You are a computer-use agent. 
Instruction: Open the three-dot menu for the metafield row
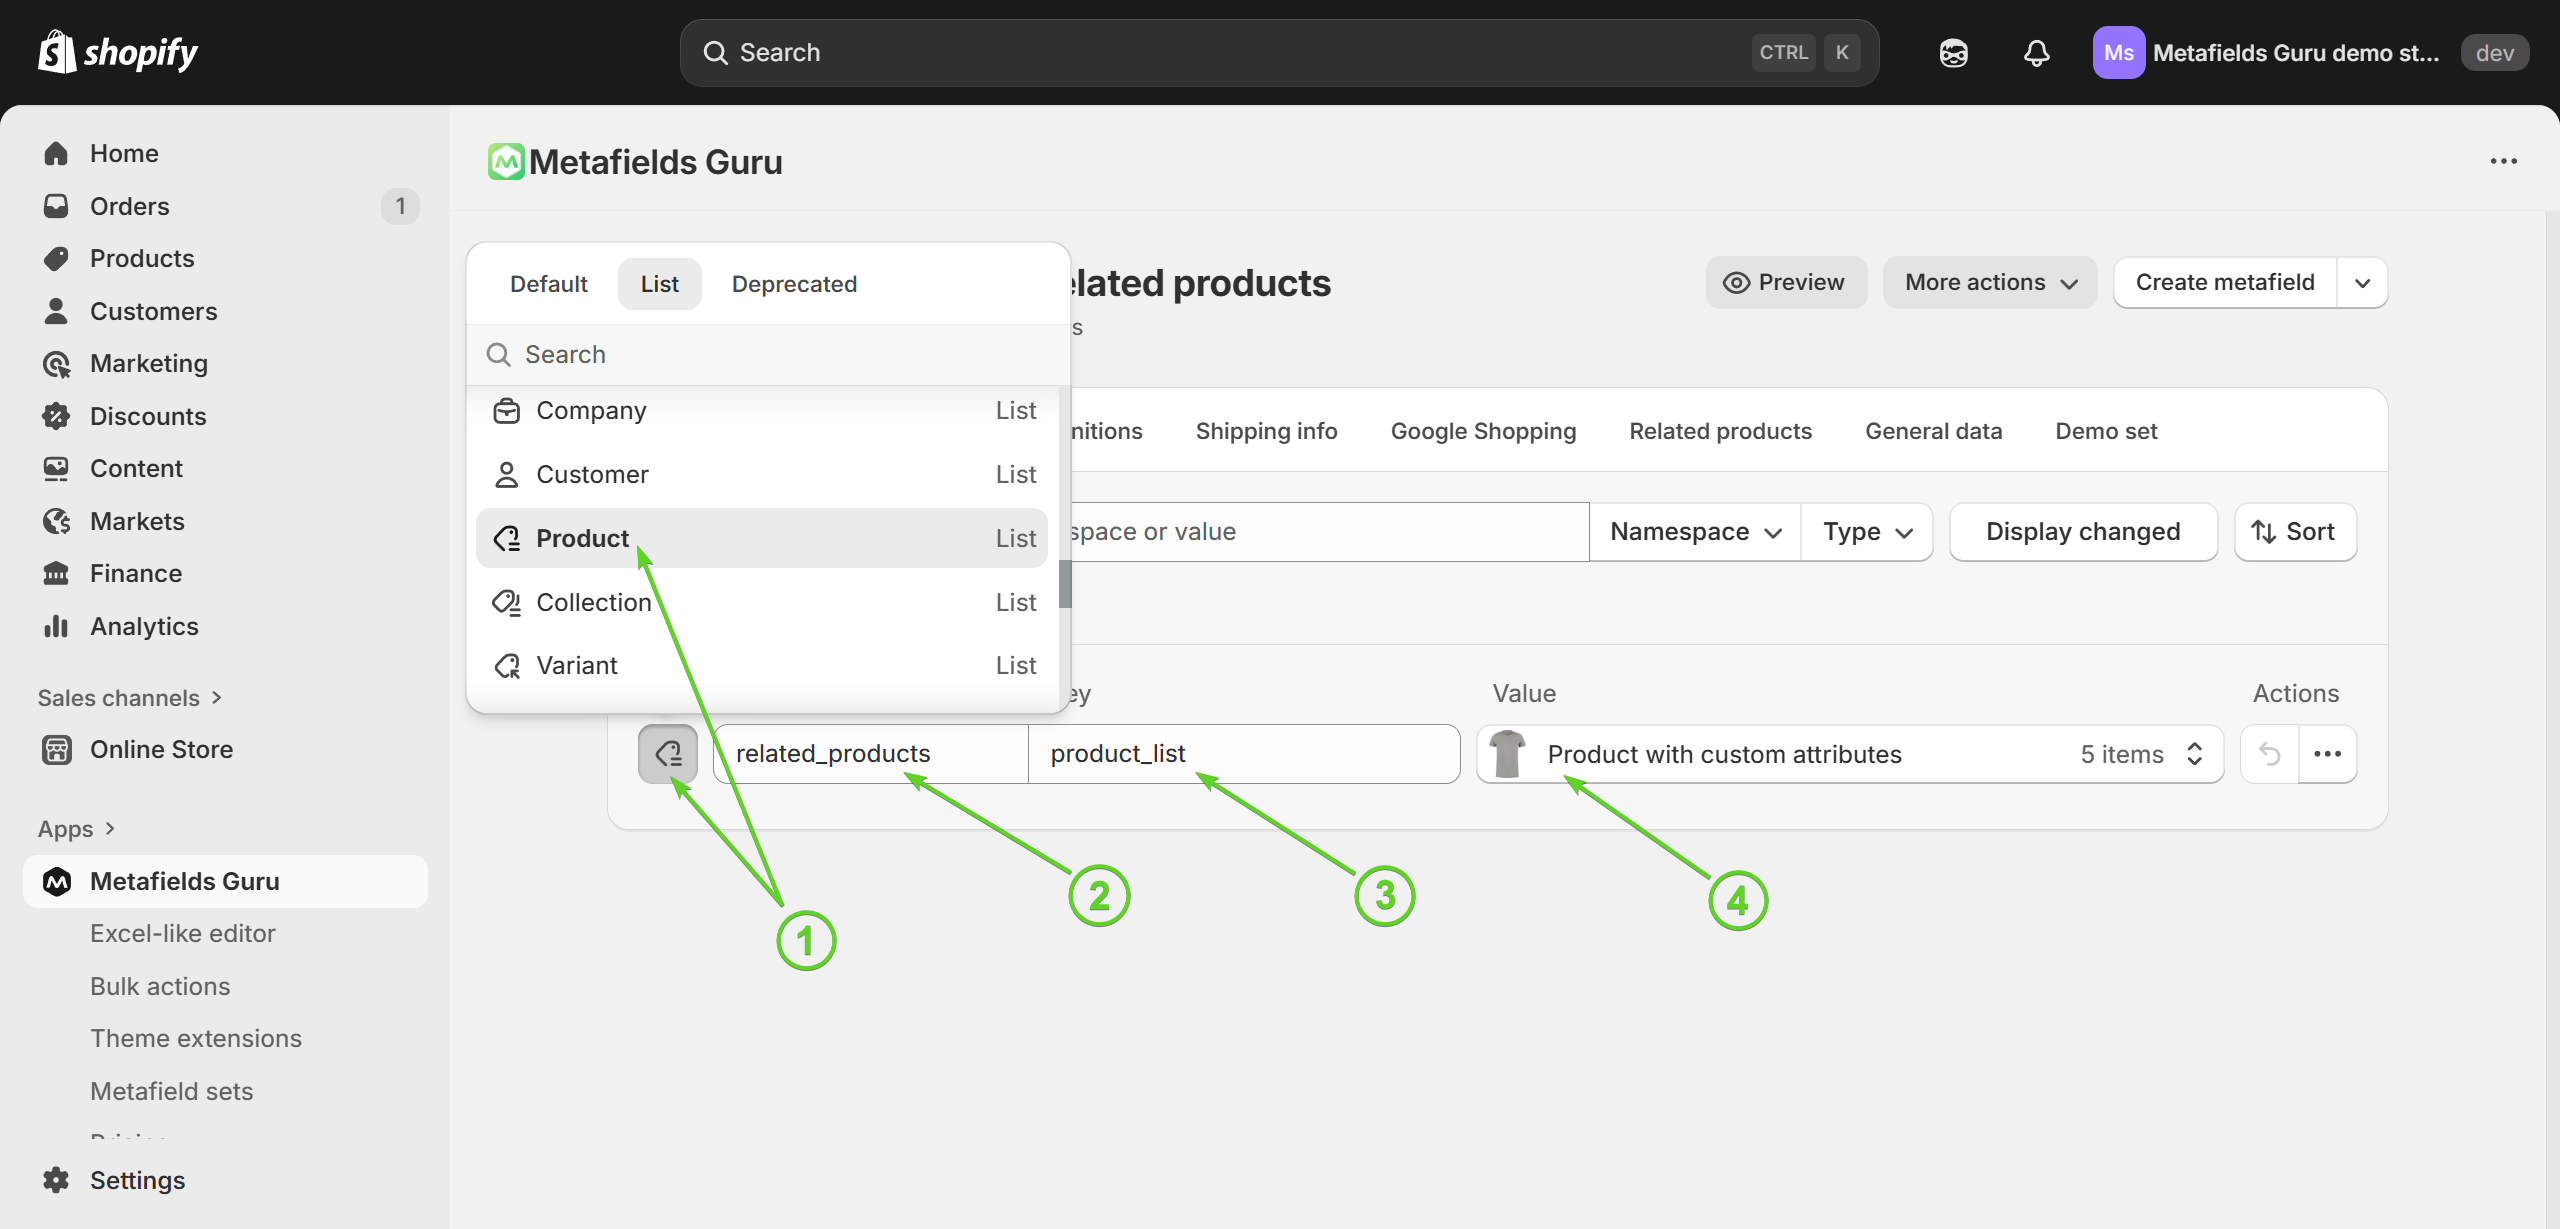click(2327, 754)
